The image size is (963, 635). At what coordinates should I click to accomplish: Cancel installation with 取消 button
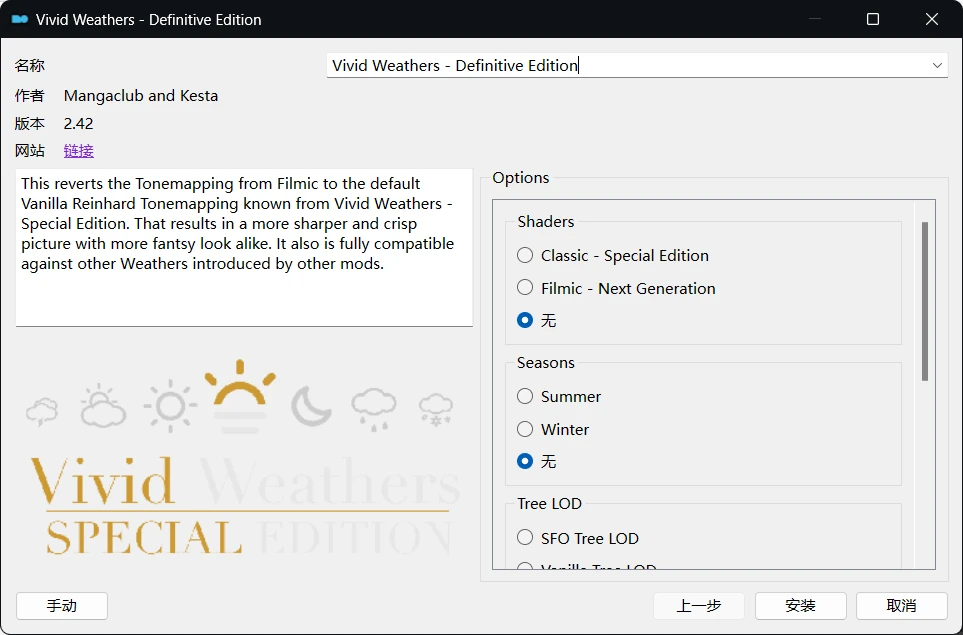click(x=902, y=606)
